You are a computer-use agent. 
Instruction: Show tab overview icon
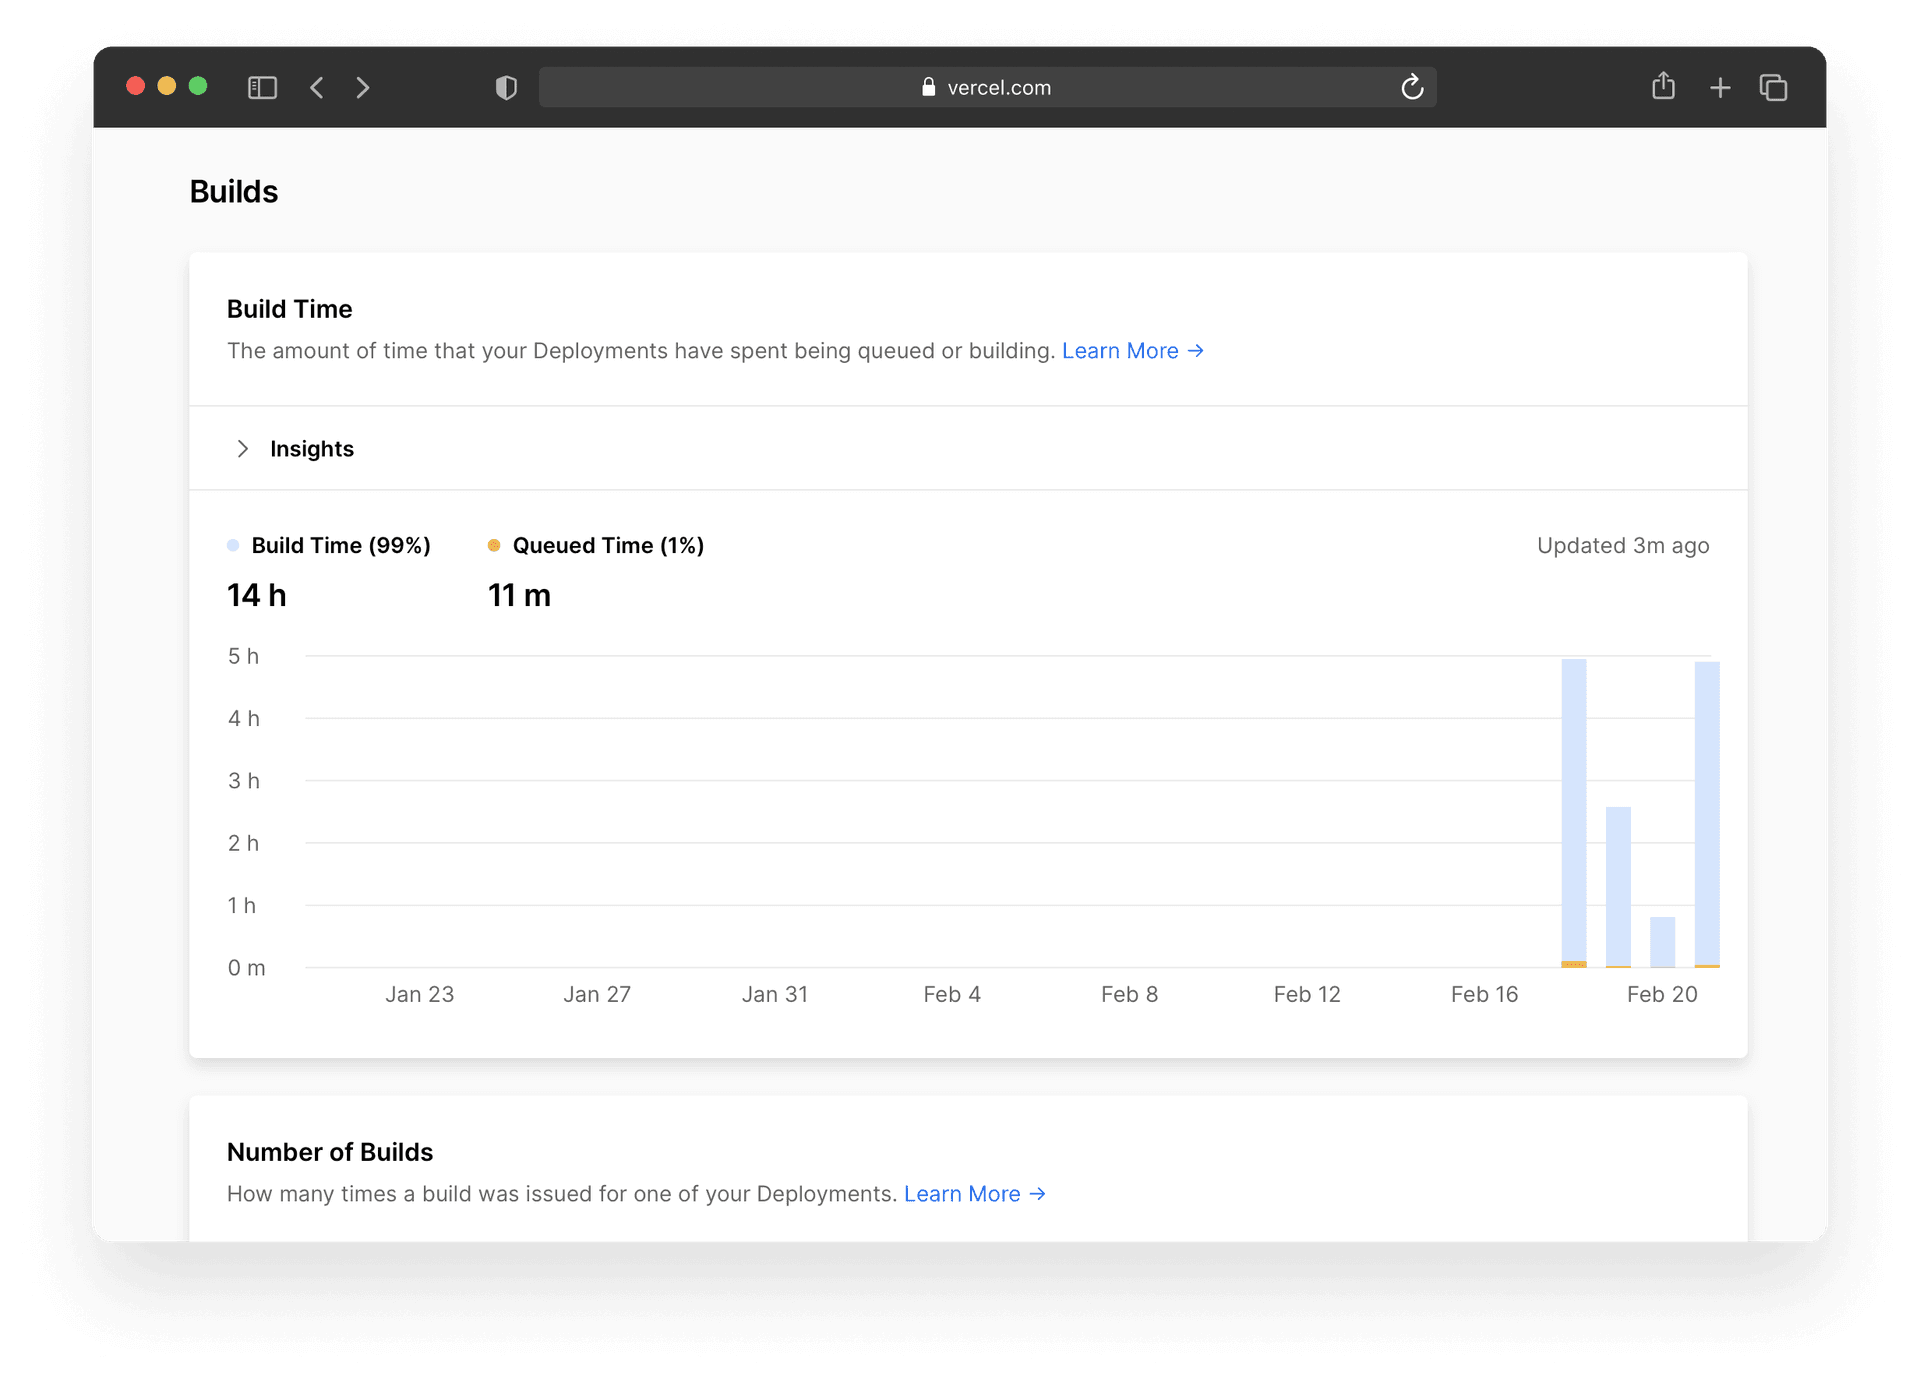pyautogui.click(x=1773, y=88)
